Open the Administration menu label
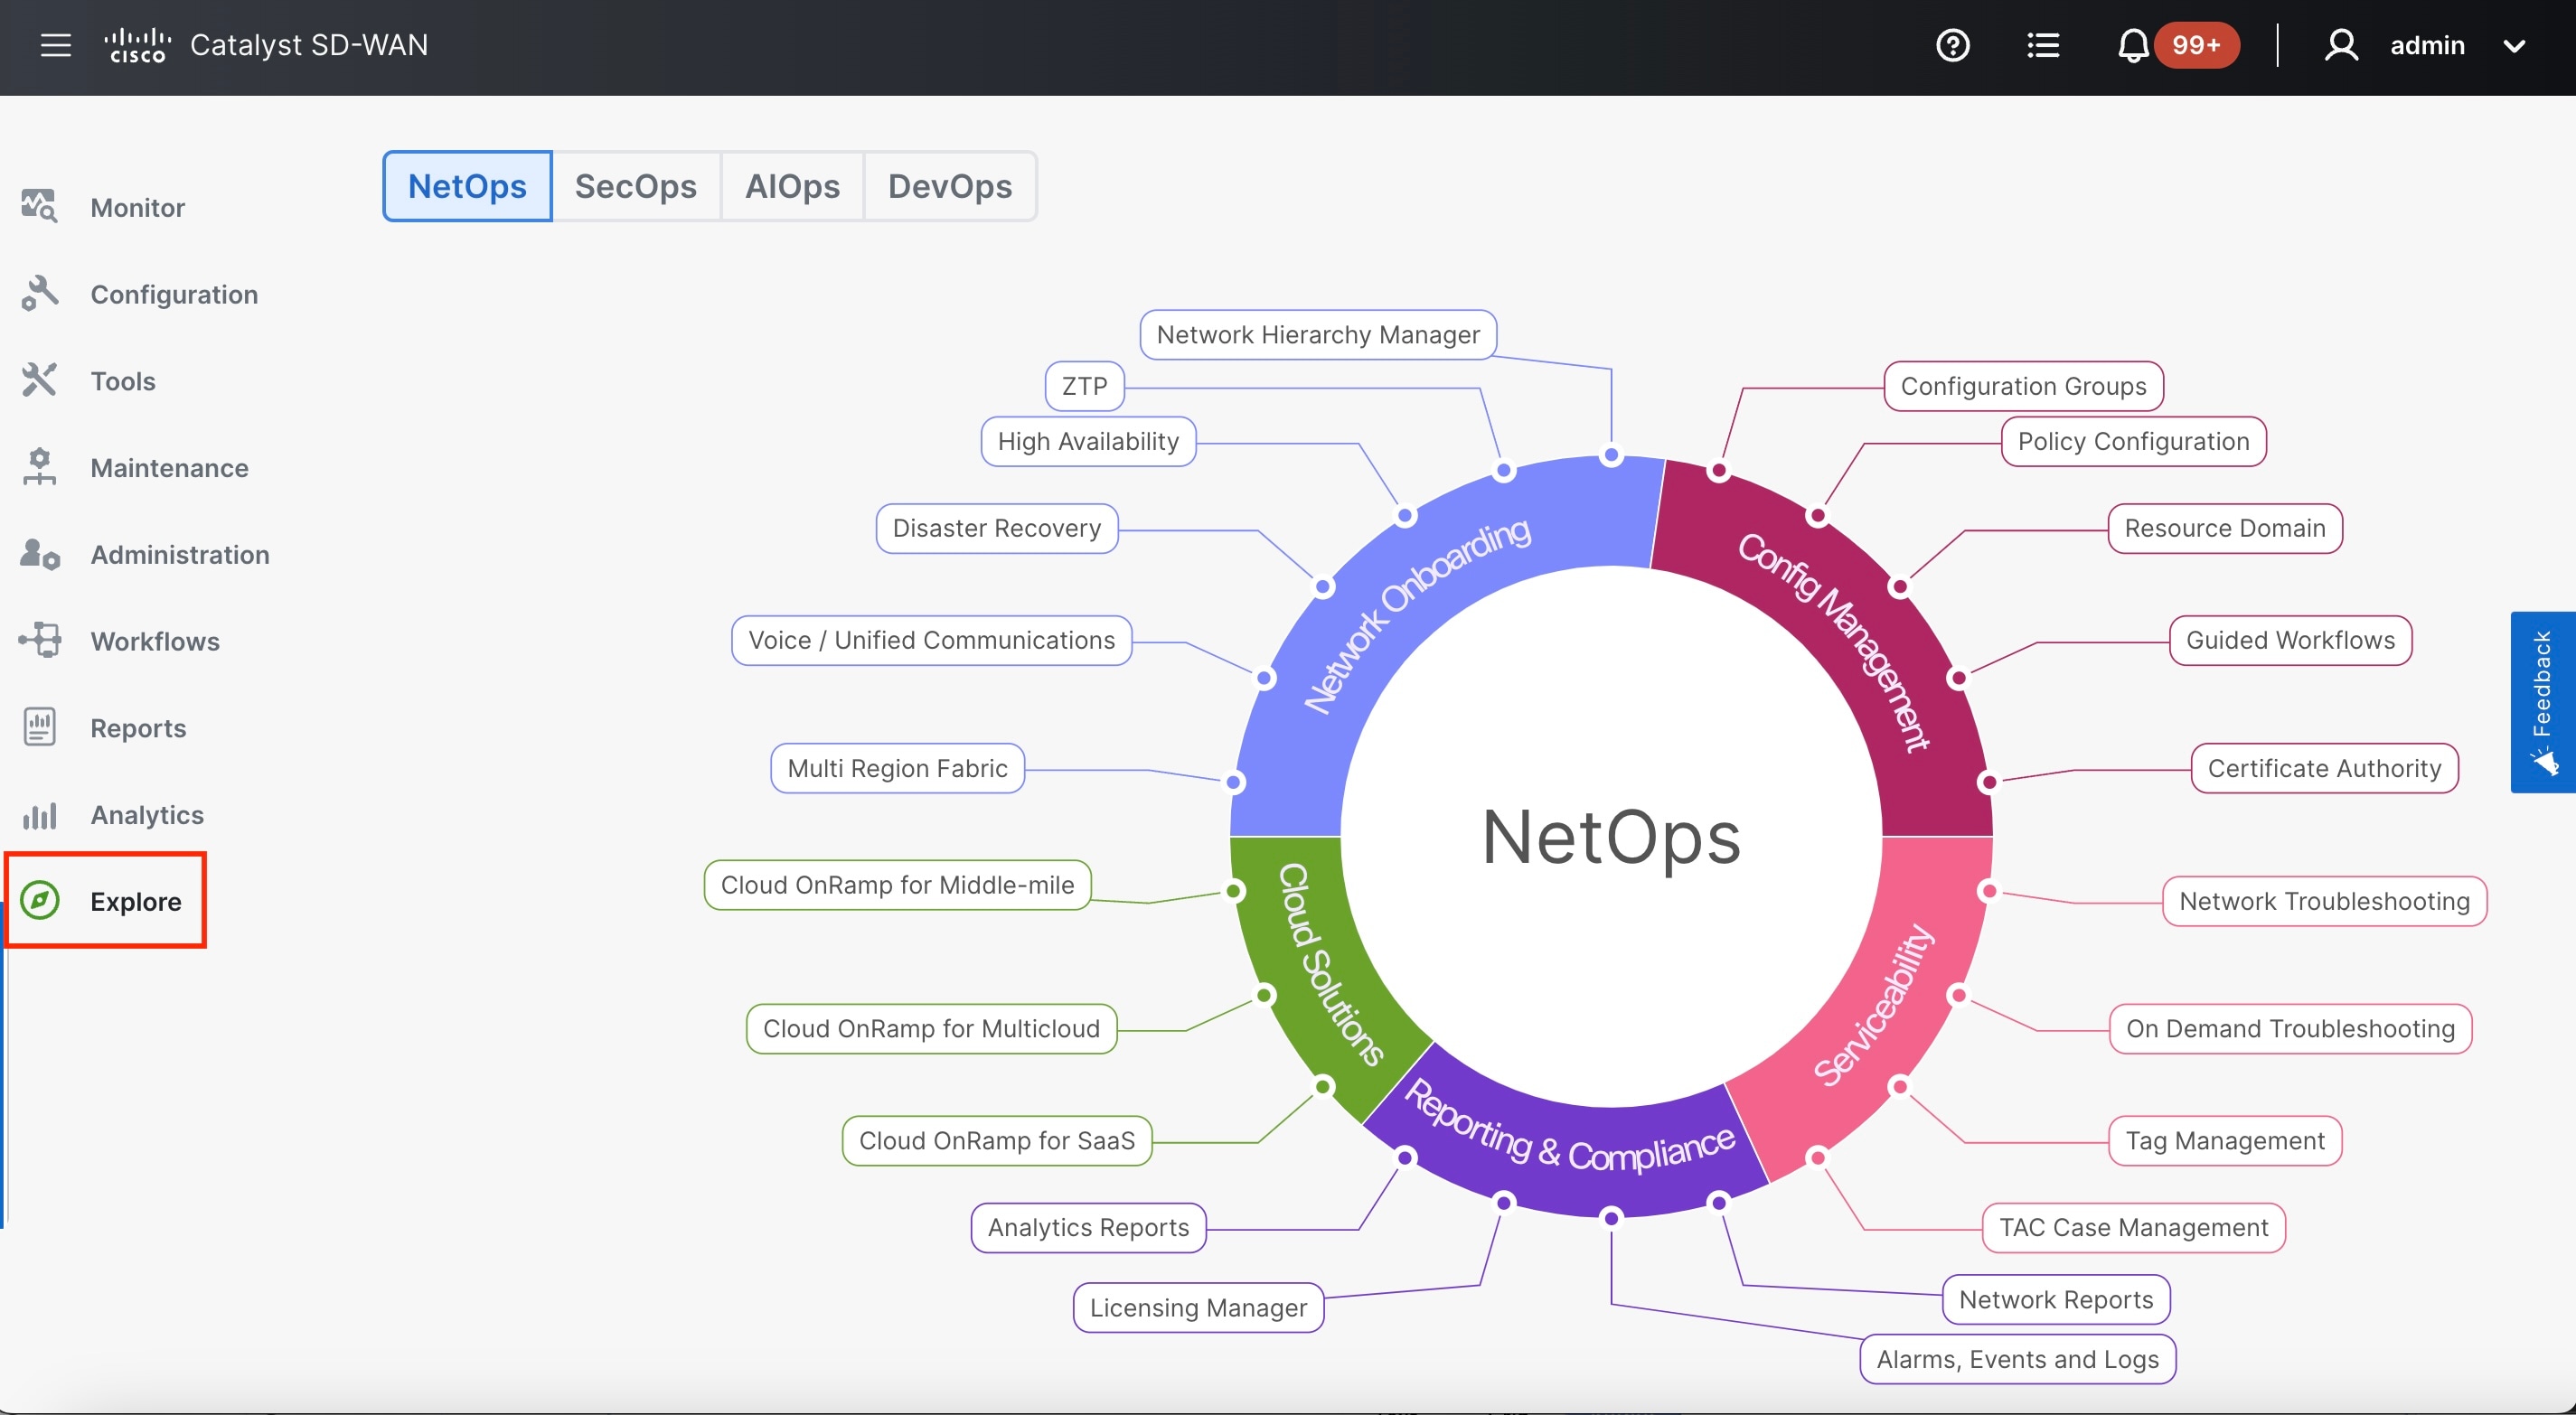 pyautogui.click(x=180, y=555)
